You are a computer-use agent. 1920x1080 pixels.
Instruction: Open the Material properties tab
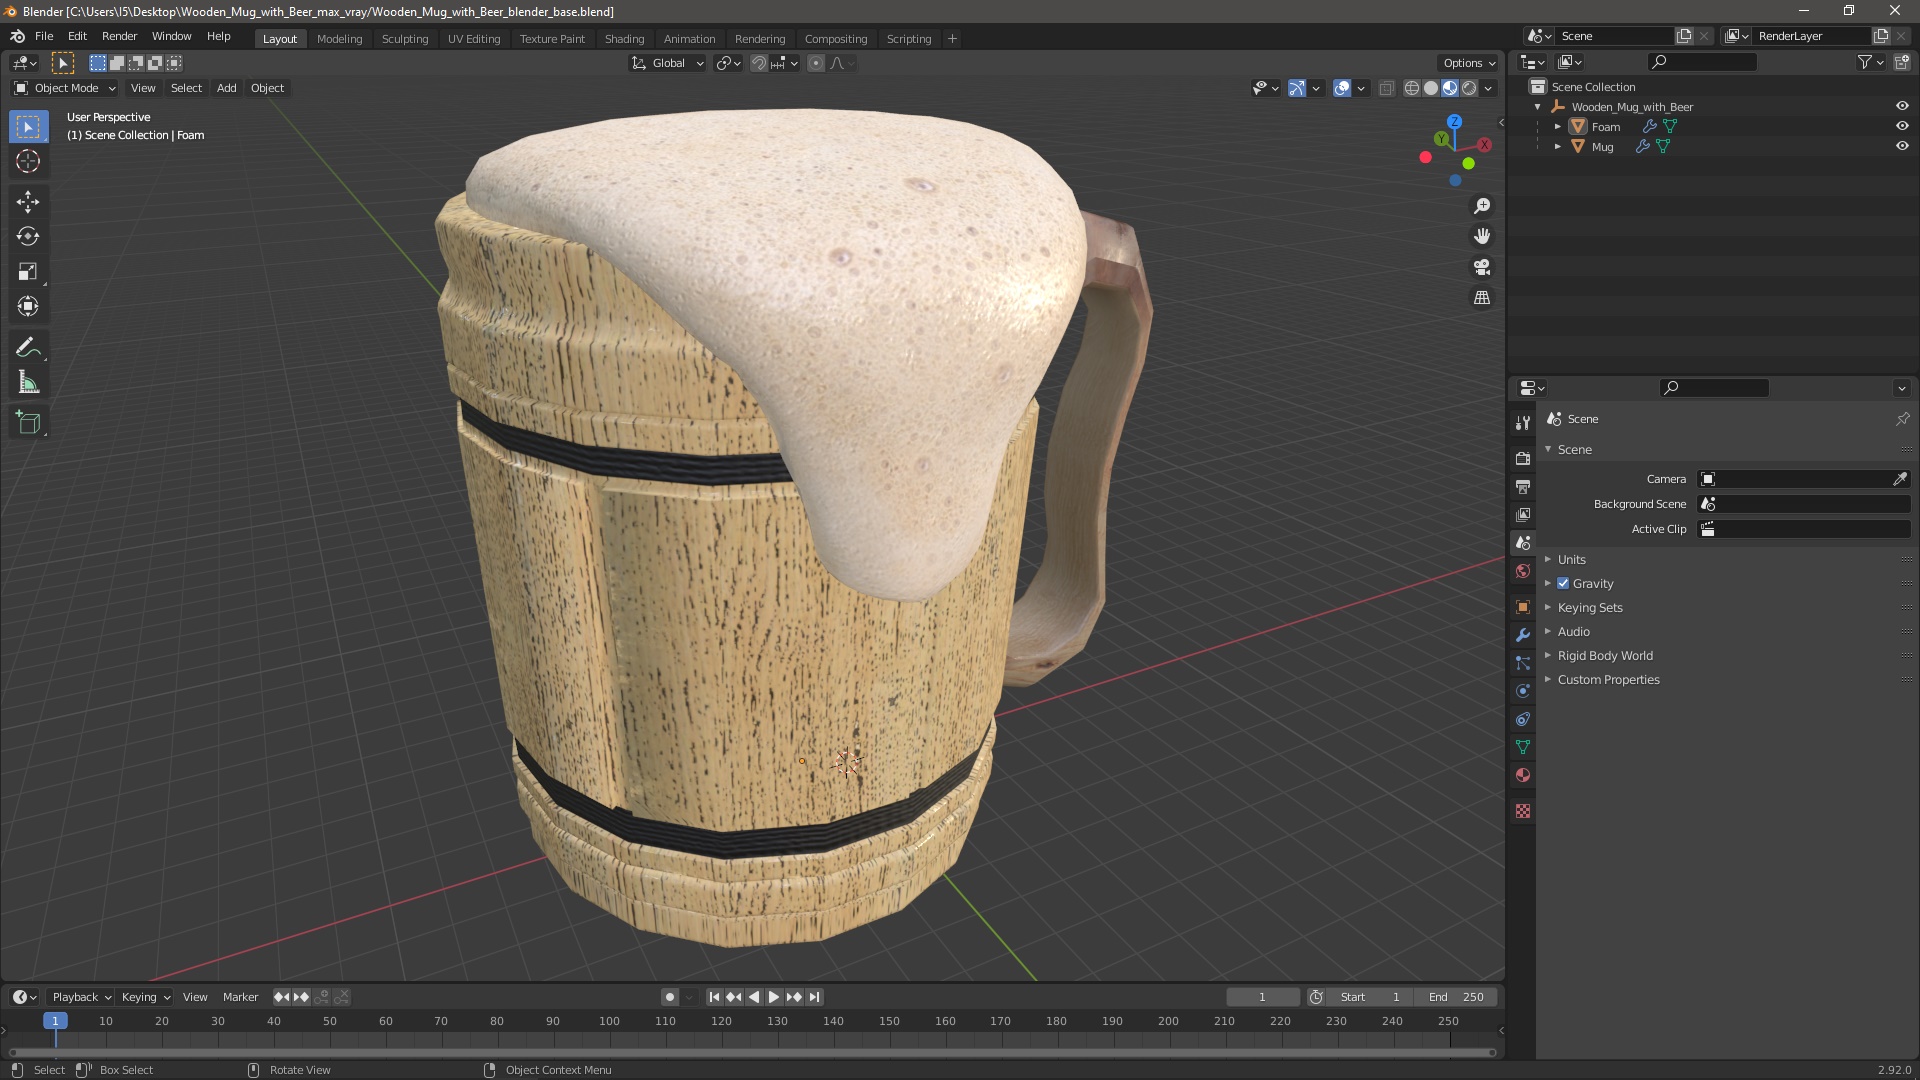pyautogui.click(x=1523, y=775)
